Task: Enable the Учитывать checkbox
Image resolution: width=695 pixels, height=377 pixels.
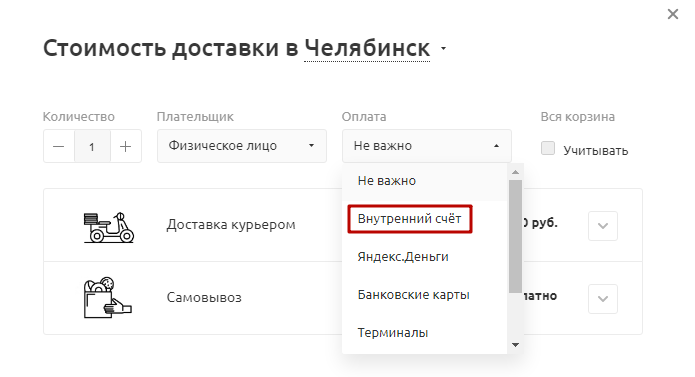Action: pos(548,148)
